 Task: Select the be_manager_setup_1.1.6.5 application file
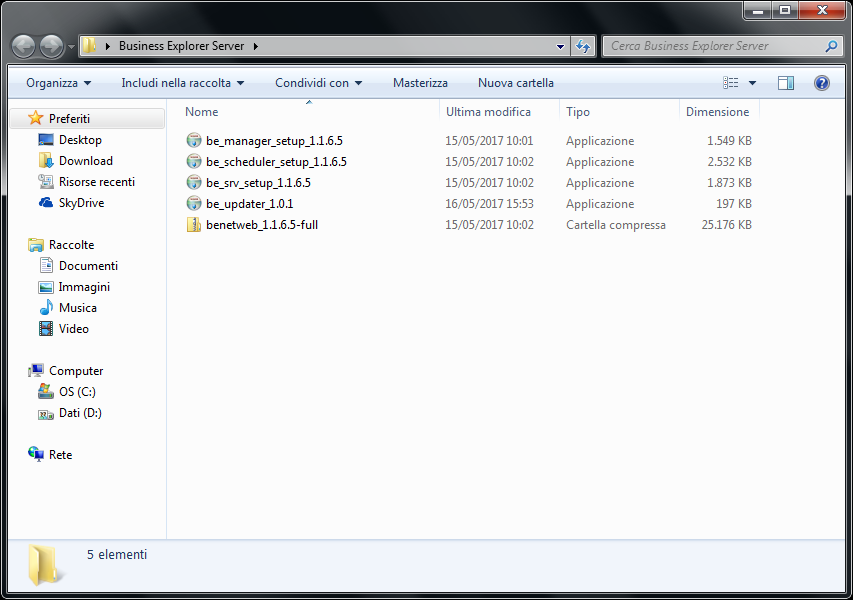coord(273,141)
